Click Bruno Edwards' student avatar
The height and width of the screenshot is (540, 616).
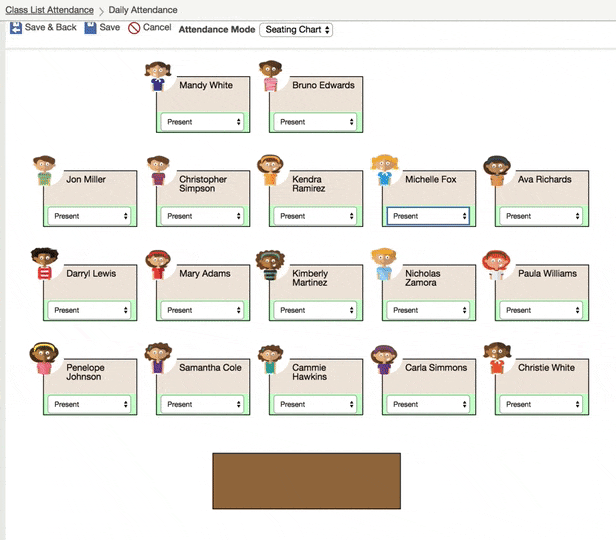(x=270, y=76)
